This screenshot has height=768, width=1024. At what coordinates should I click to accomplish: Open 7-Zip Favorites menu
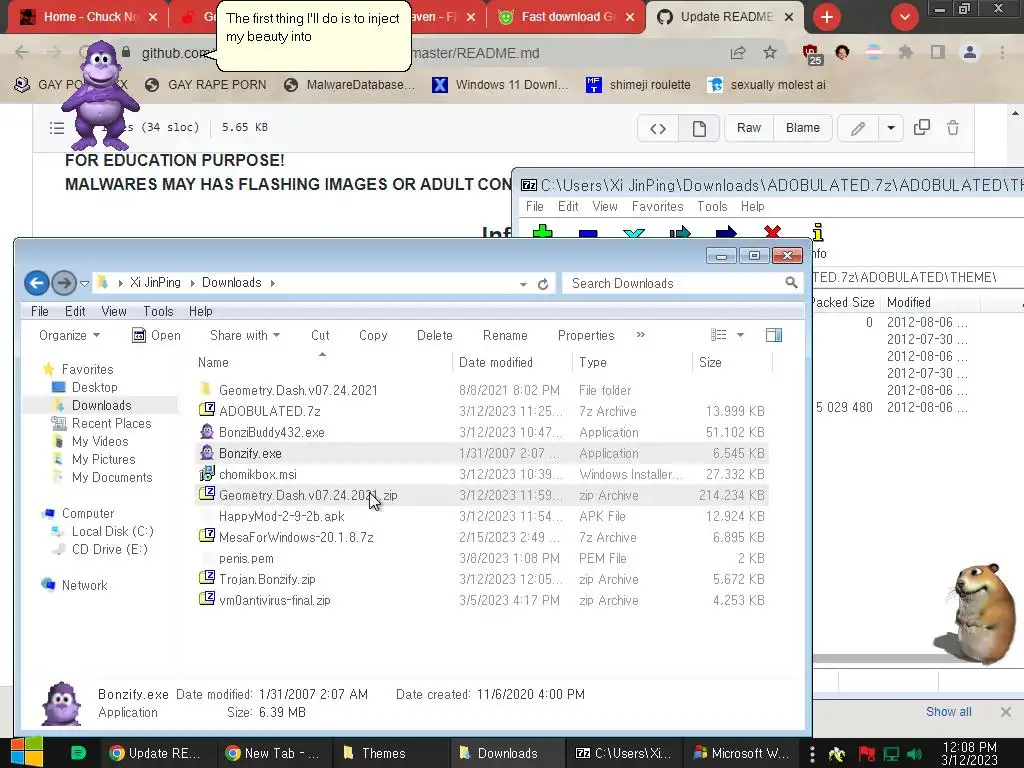click(x=657, y=207)
